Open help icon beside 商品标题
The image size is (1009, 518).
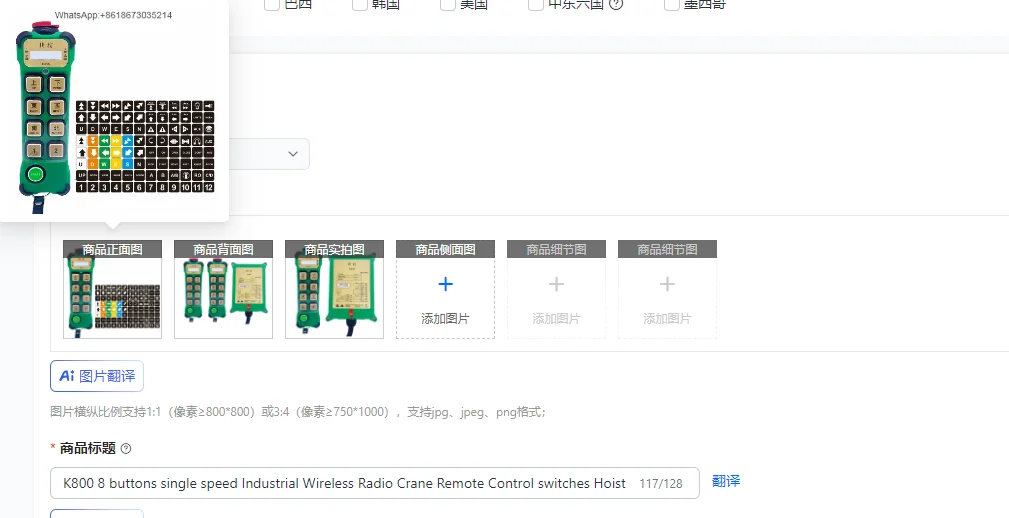coord(126,449)
